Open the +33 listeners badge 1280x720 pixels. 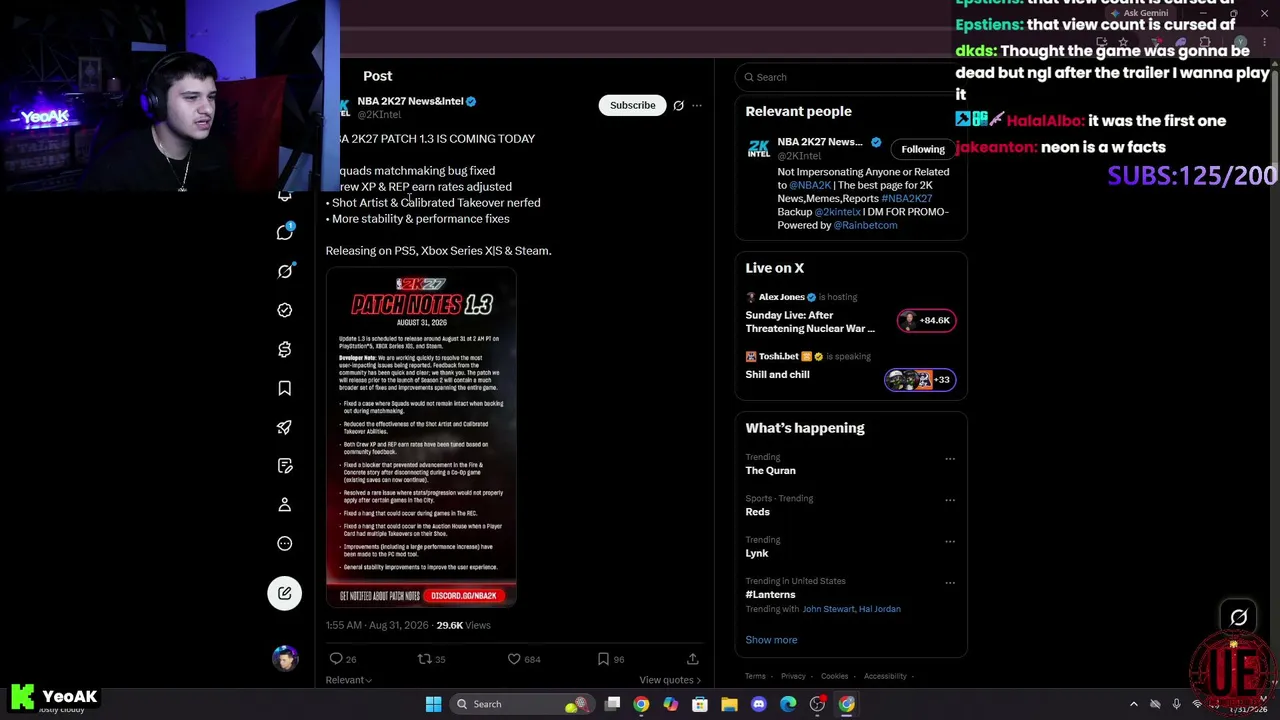coord(920,379)
